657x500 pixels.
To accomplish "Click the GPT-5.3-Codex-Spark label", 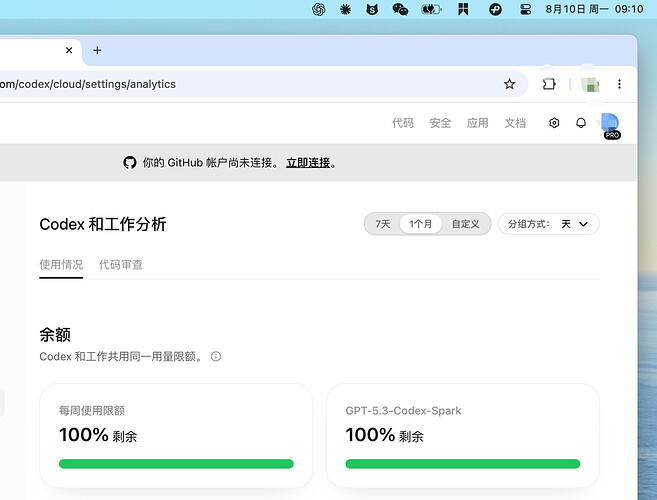I will (403, 411).
